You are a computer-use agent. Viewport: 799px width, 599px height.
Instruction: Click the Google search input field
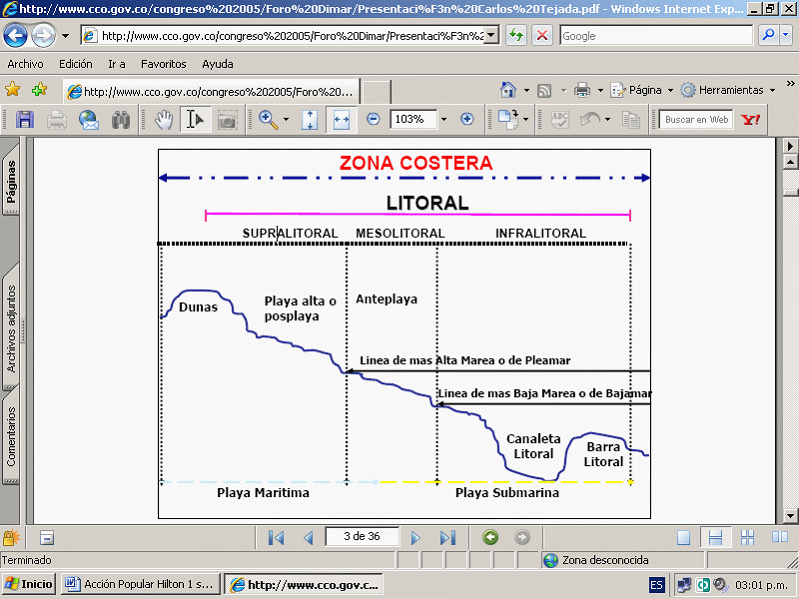coord(655,36)
